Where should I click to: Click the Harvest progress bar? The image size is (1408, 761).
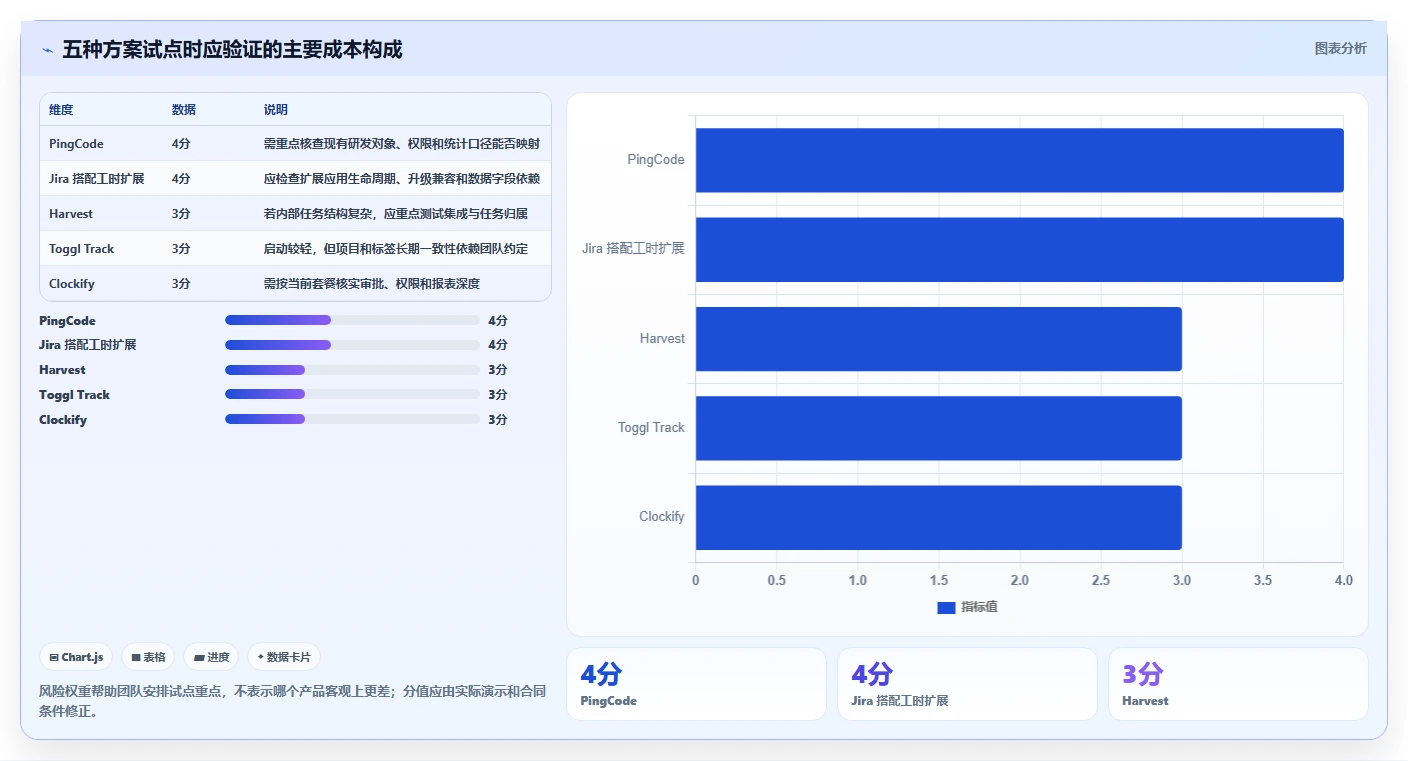click(352, 370)
